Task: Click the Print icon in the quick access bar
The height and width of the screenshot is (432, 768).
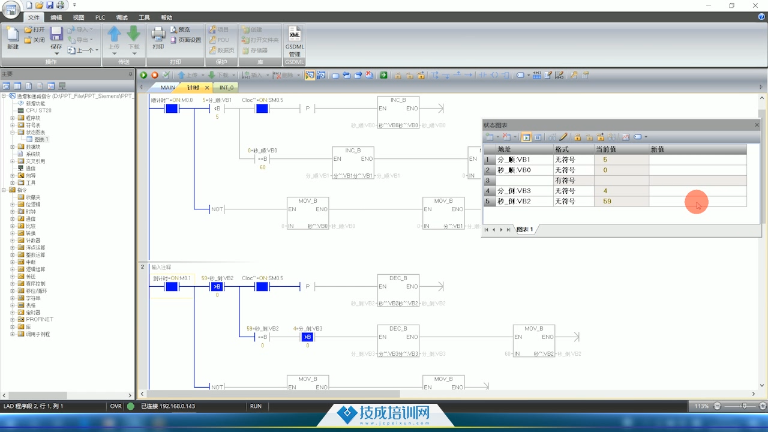Action: (60, 5)
